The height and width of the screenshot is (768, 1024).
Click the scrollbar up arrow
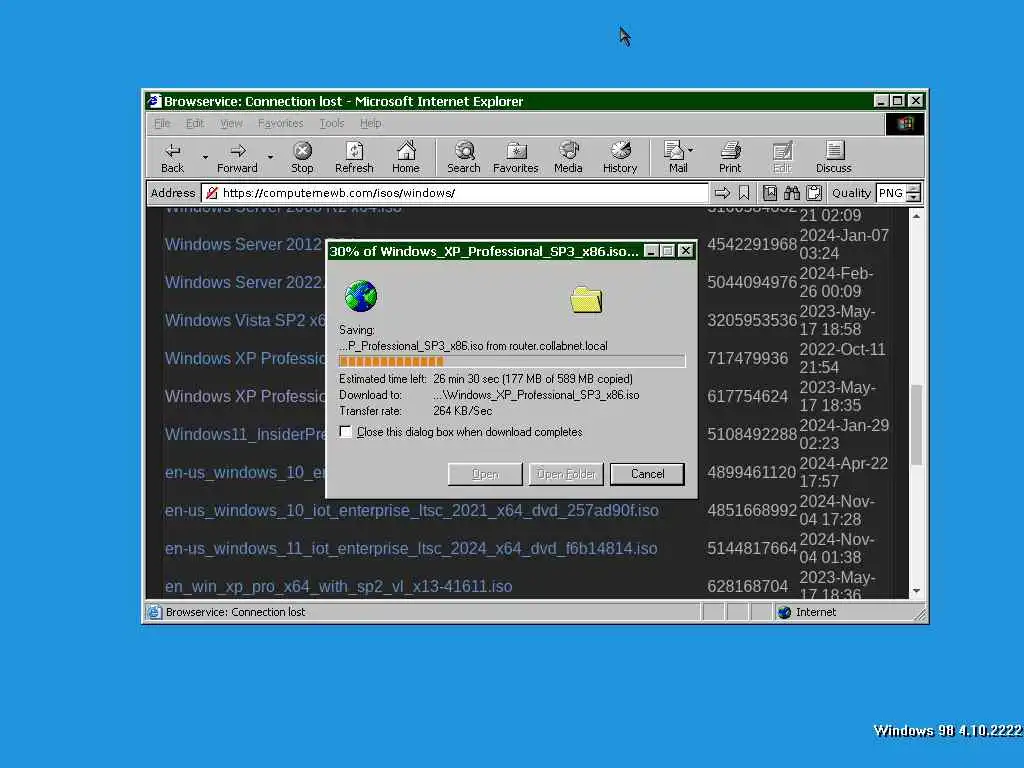(x=916, y=216)
